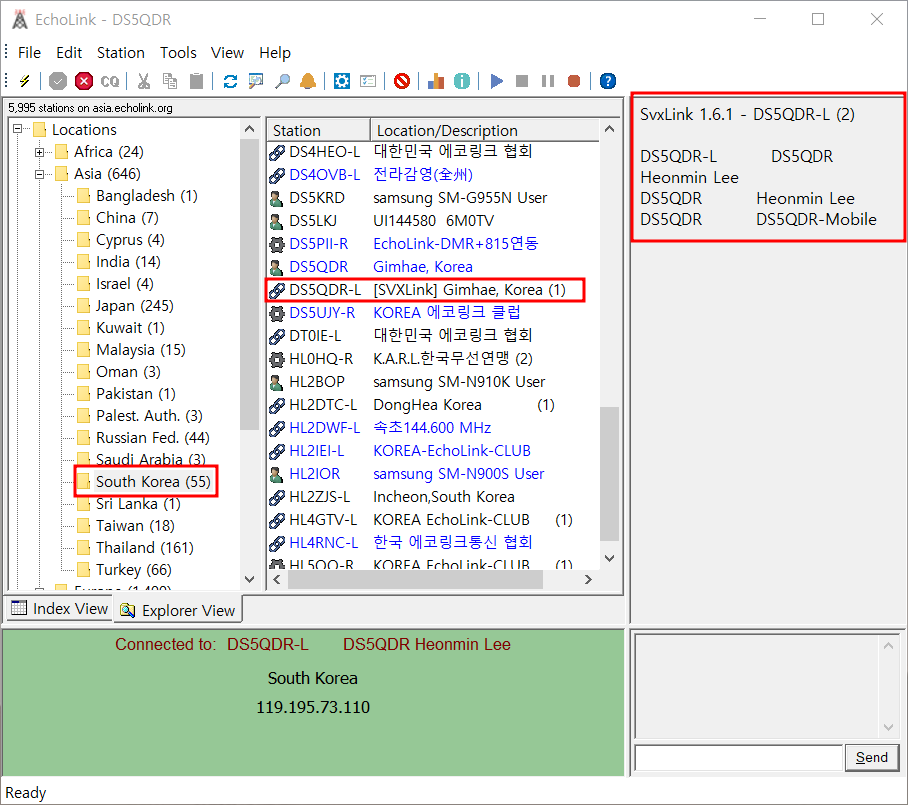Click the CQ toolbar button
This screenshot has height=805, width=908.
110,81
